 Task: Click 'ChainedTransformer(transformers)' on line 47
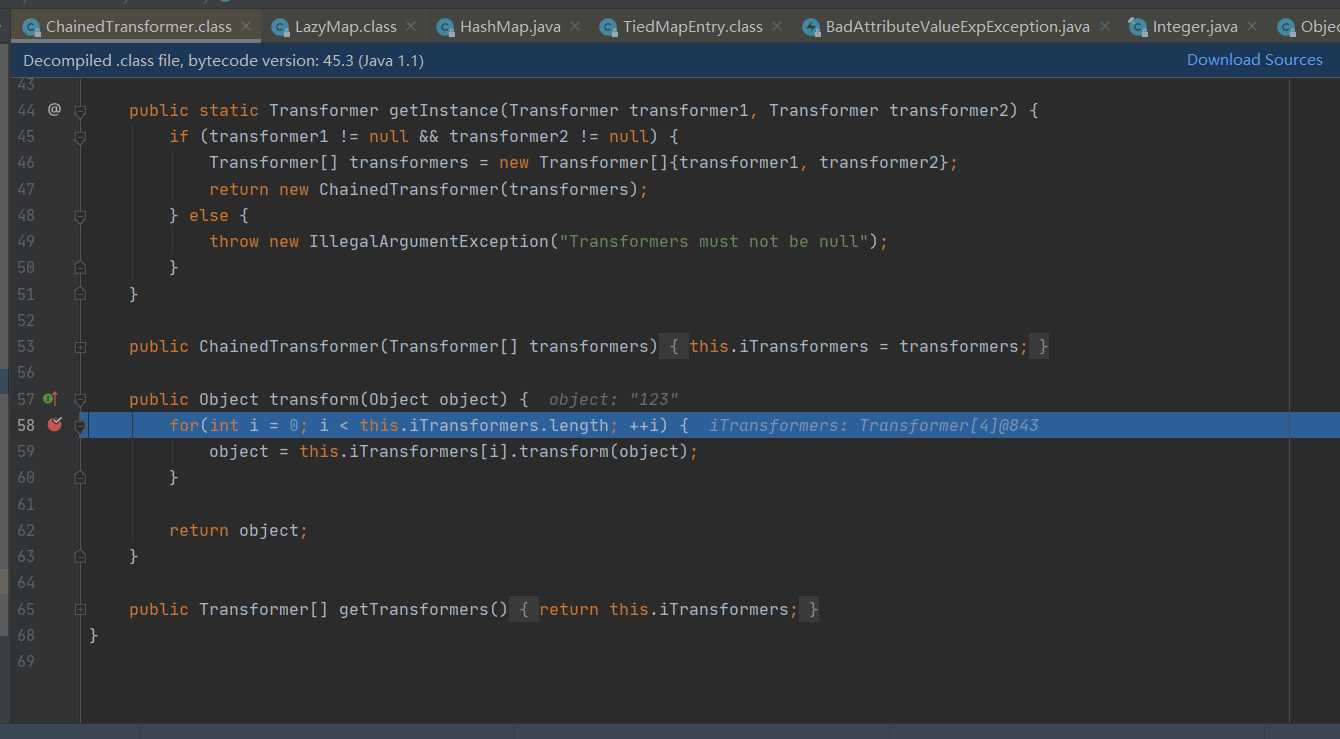click(x=478, y=189)
